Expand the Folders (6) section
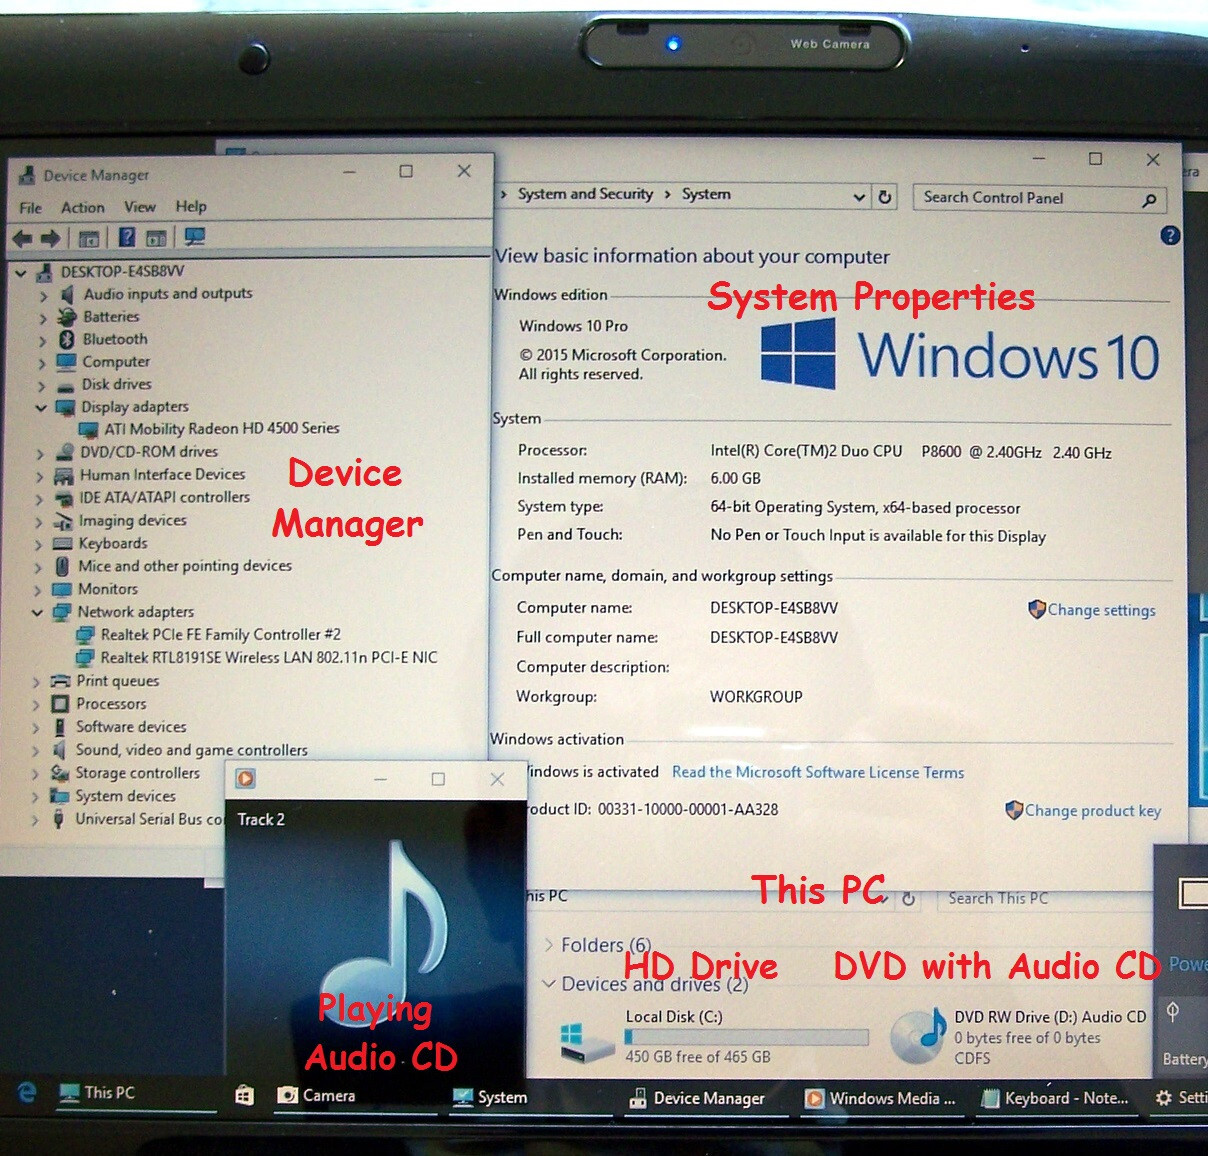 pos(549,945)
